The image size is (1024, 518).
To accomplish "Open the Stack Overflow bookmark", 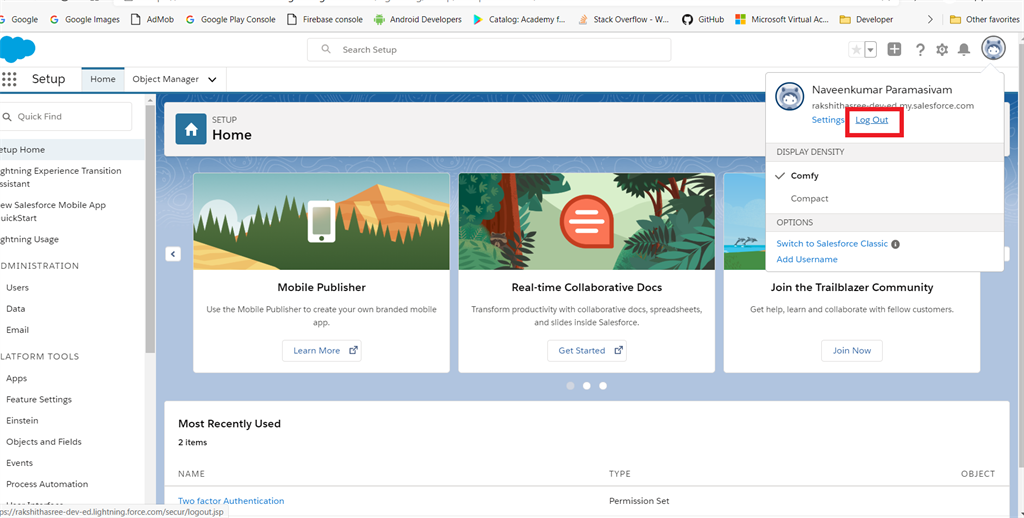I will coord(623,20).
